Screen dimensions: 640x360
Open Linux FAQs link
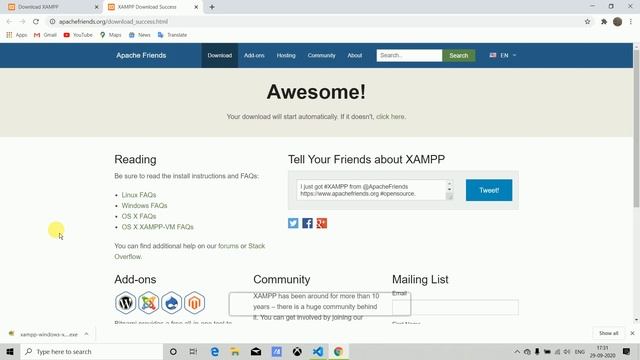139,195
